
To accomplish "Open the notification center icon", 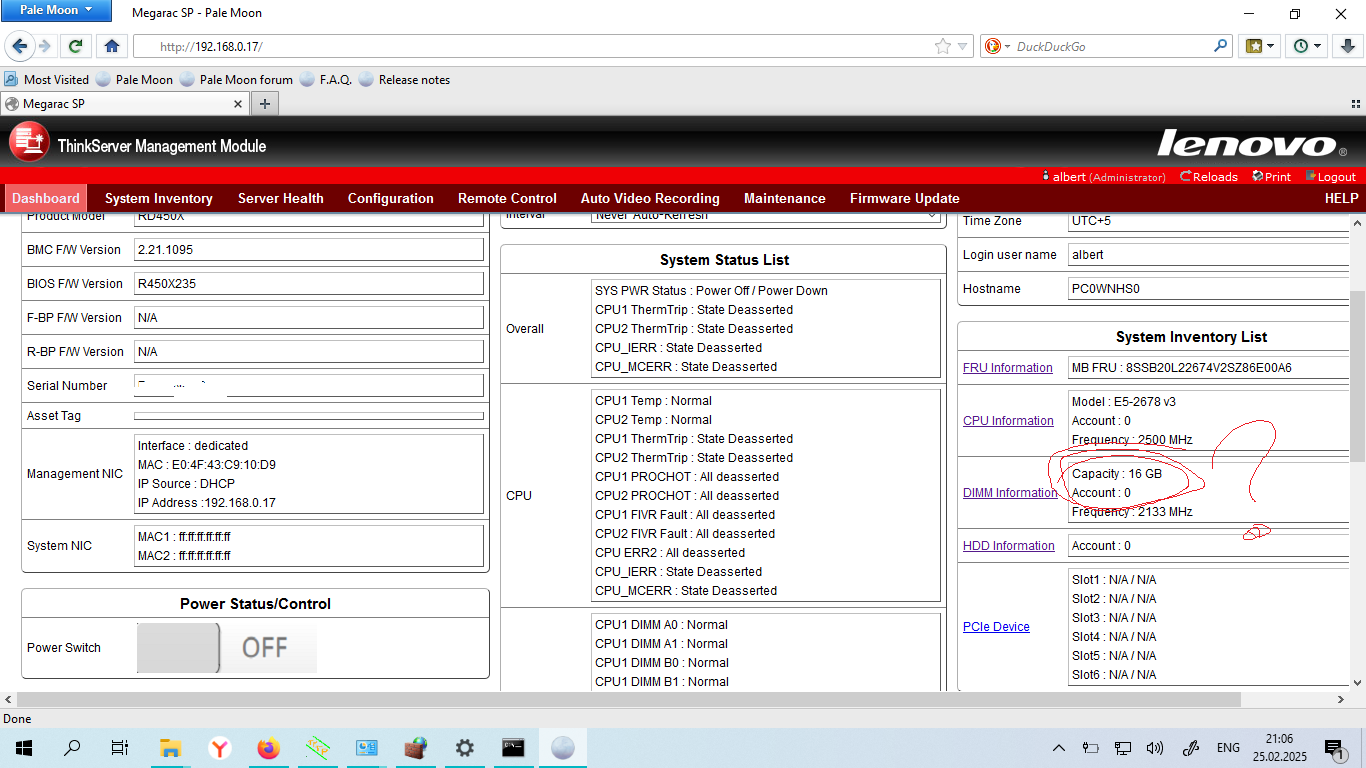I will 1334,747.
